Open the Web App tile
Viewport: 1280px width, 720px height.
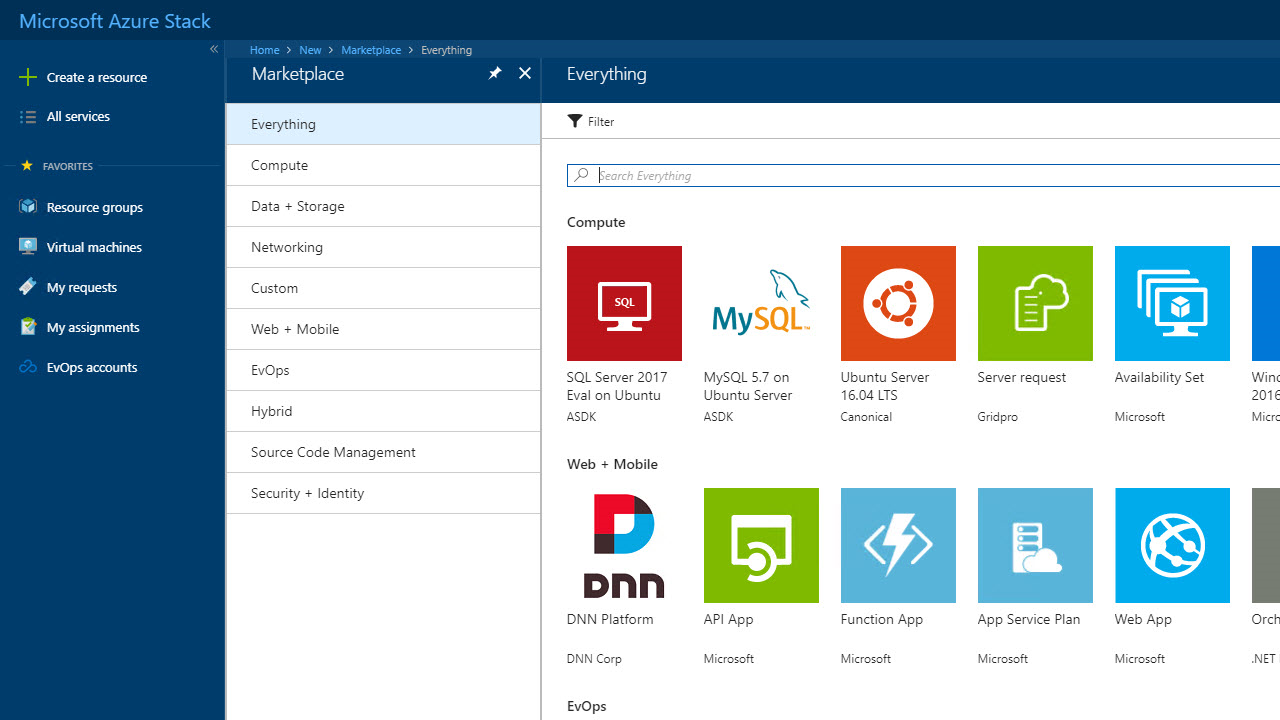pos(1172,545)
